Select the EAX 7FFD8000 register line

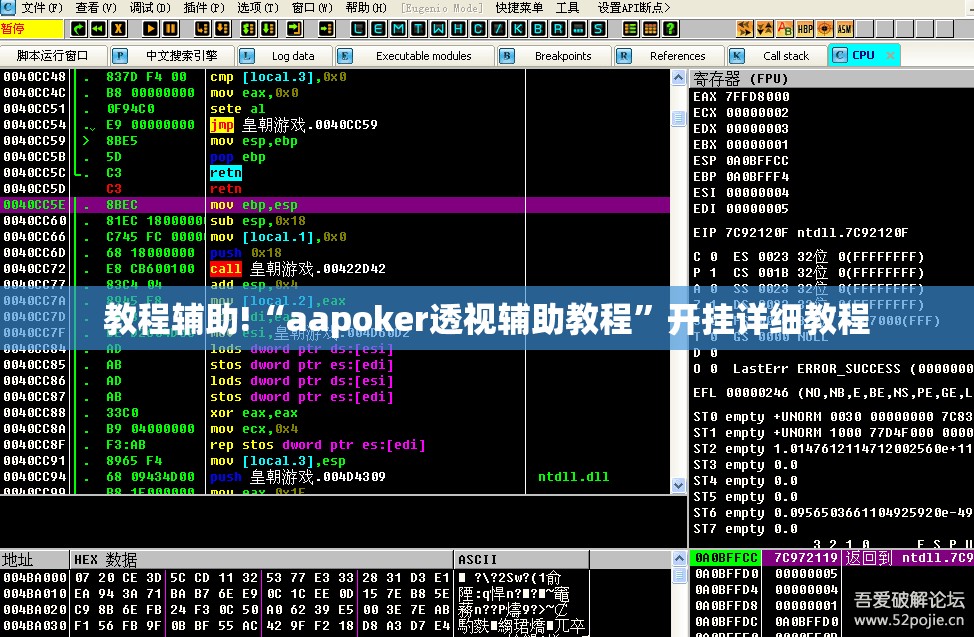[742, 97]
